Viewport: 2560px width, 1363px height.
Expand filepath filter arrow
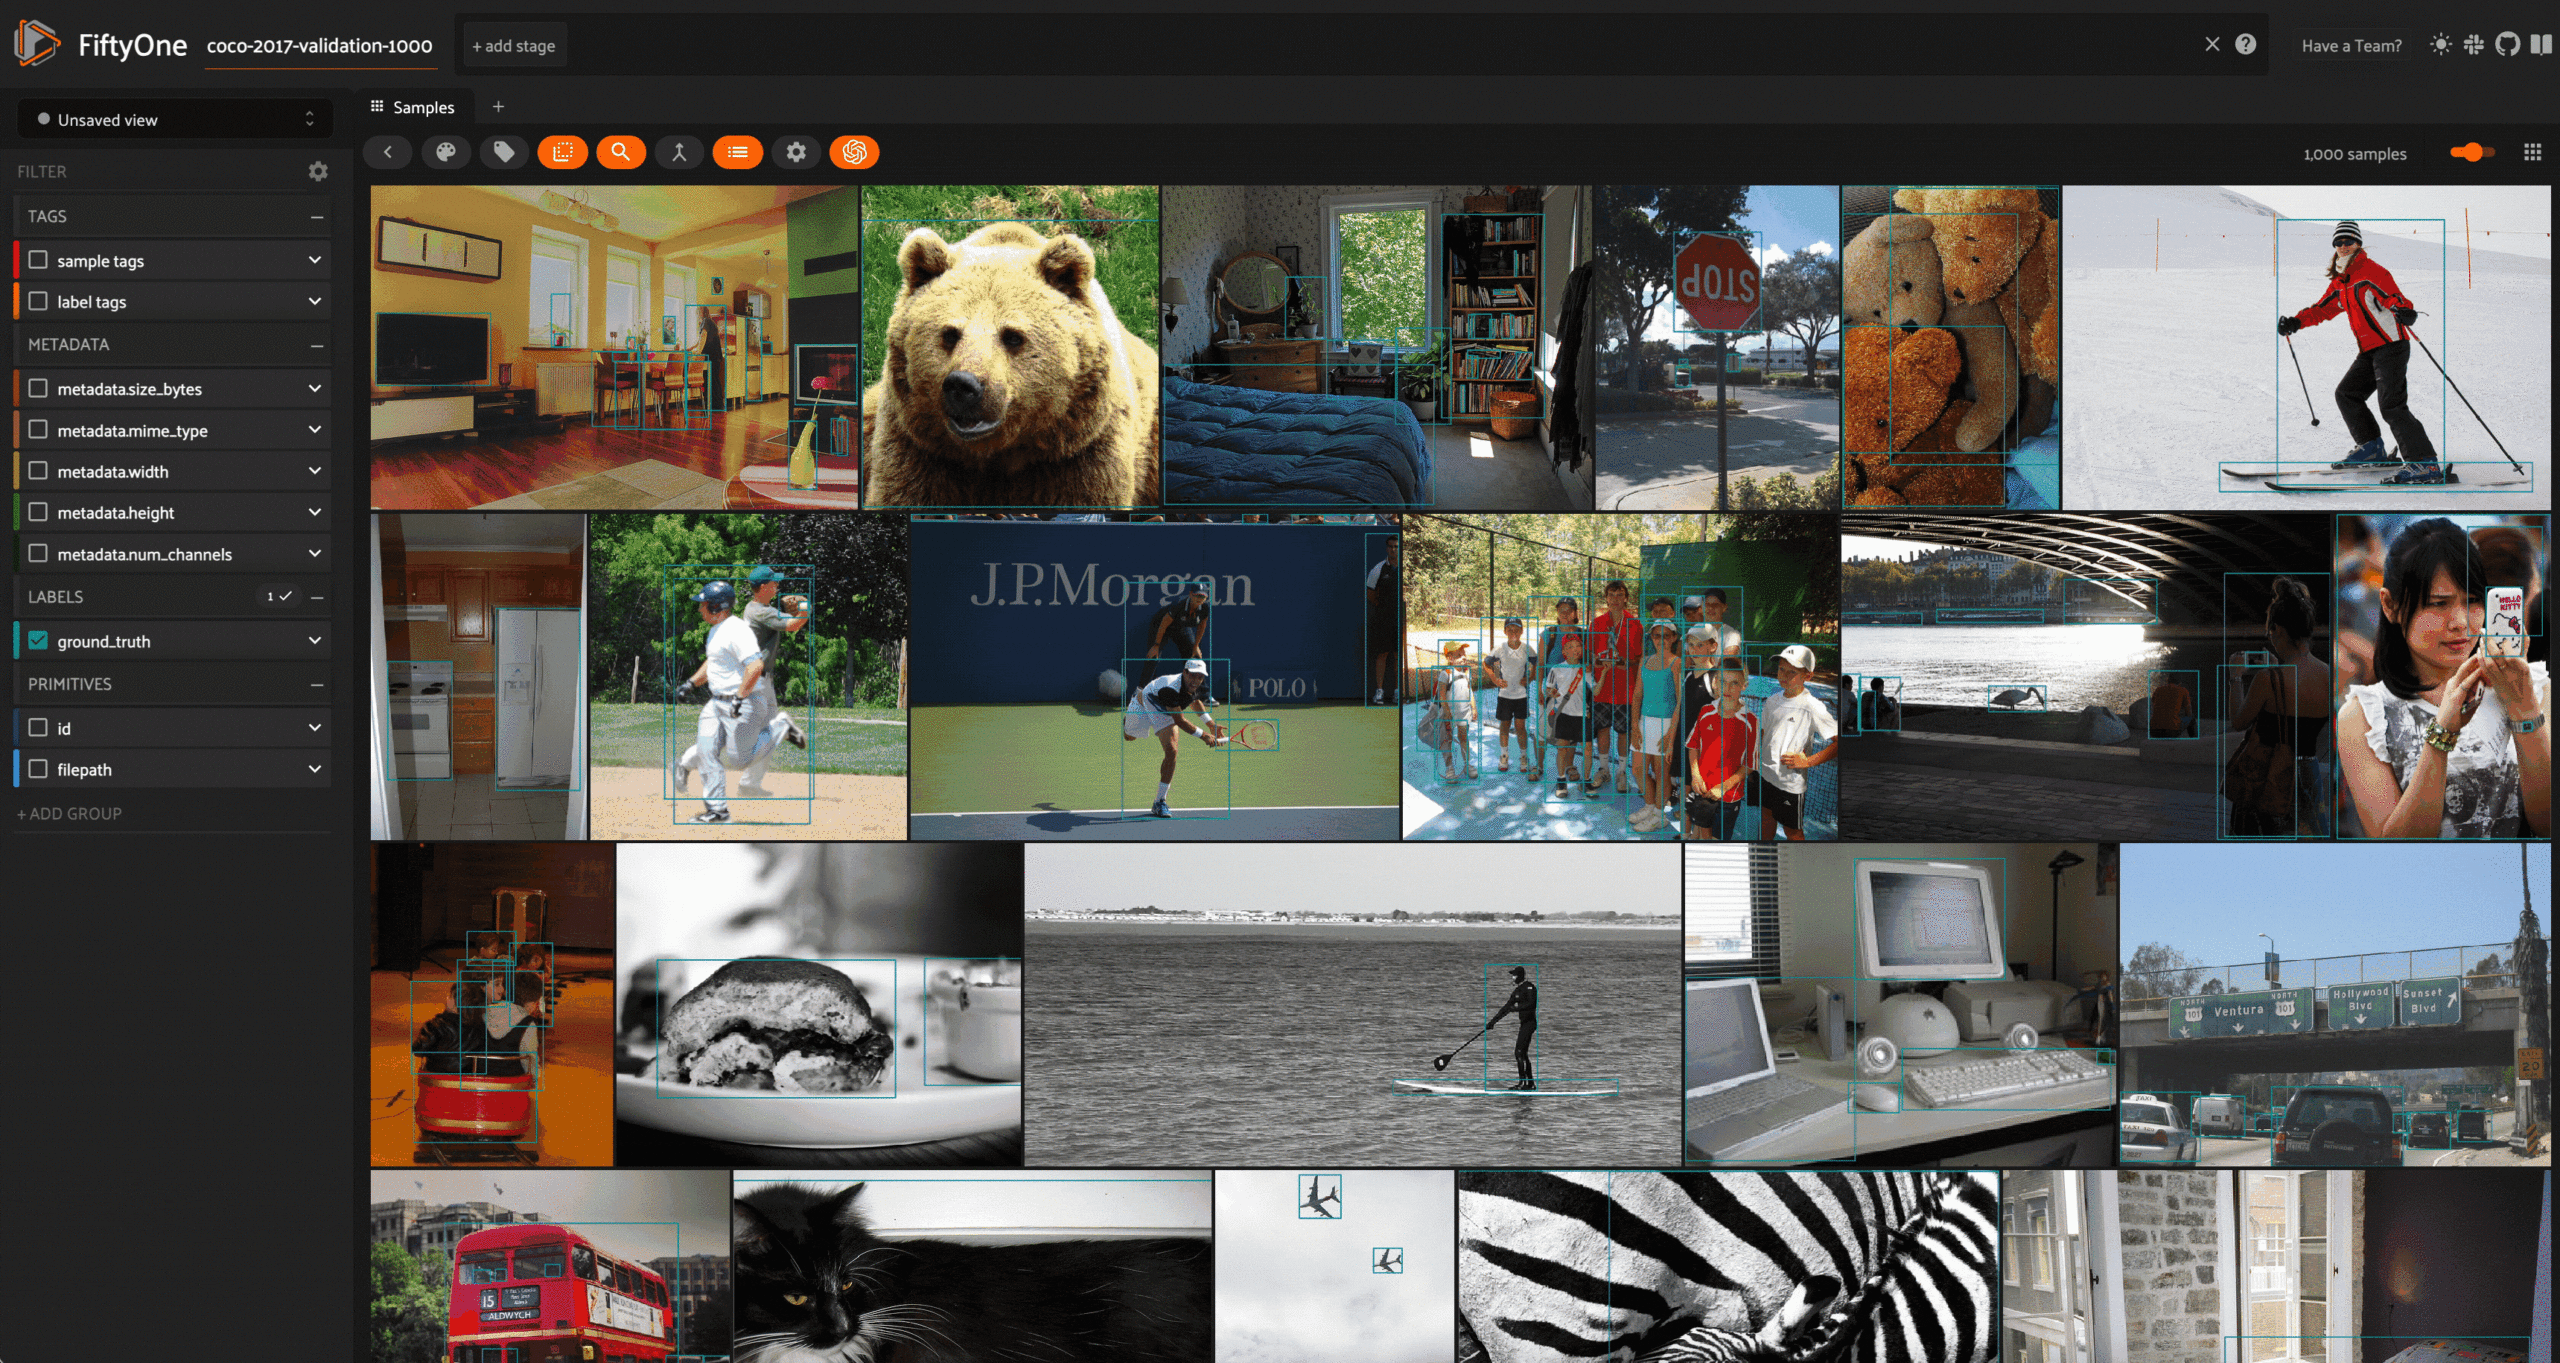[315, 769]
